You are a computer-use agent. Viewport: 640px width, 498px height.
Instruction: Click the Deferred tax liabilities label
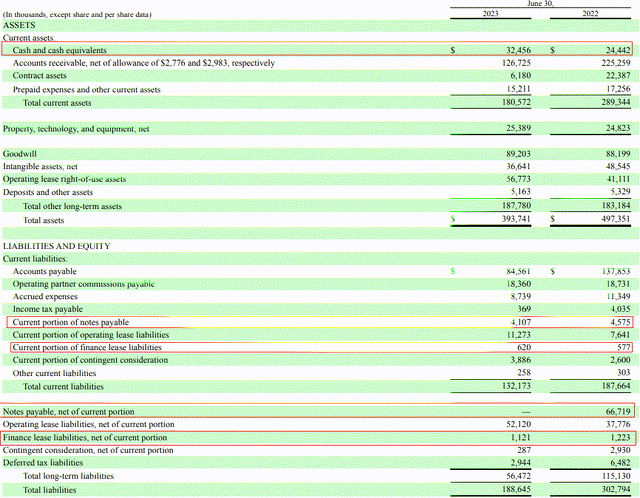[x=43, y=463]
